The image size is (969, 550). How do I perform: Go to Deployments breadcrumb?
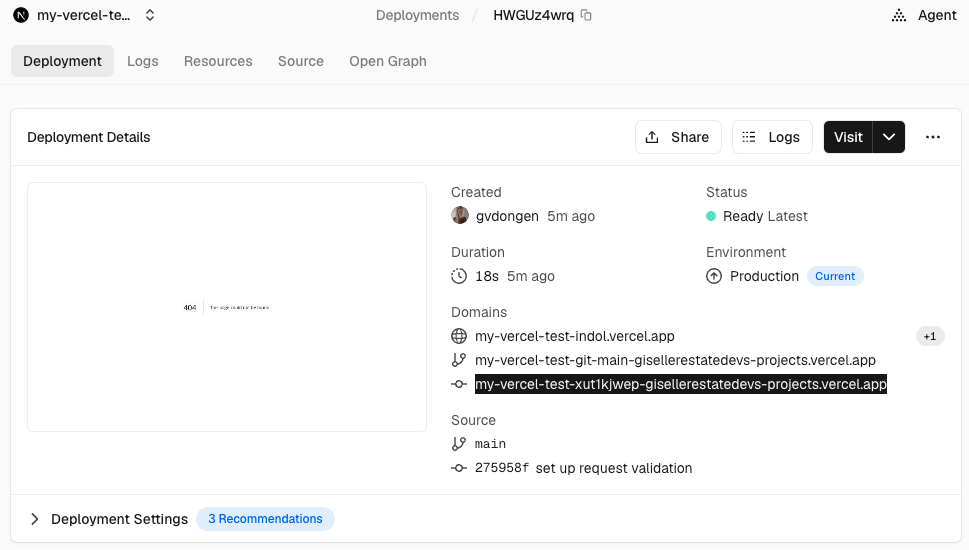pyautogui.click(x=417, y=15)
